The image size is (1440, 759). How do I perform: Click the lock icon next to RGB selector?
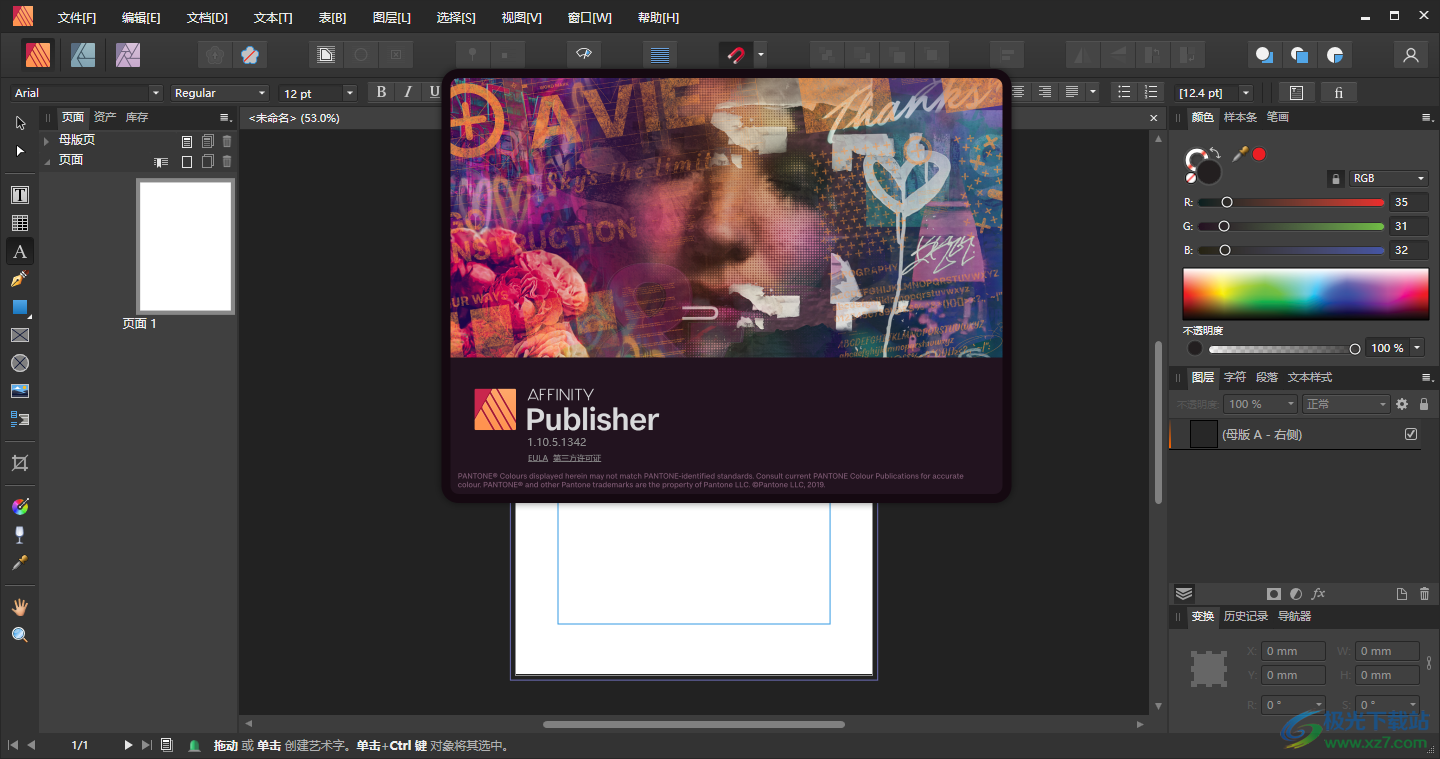click(x=1335, y=178)
